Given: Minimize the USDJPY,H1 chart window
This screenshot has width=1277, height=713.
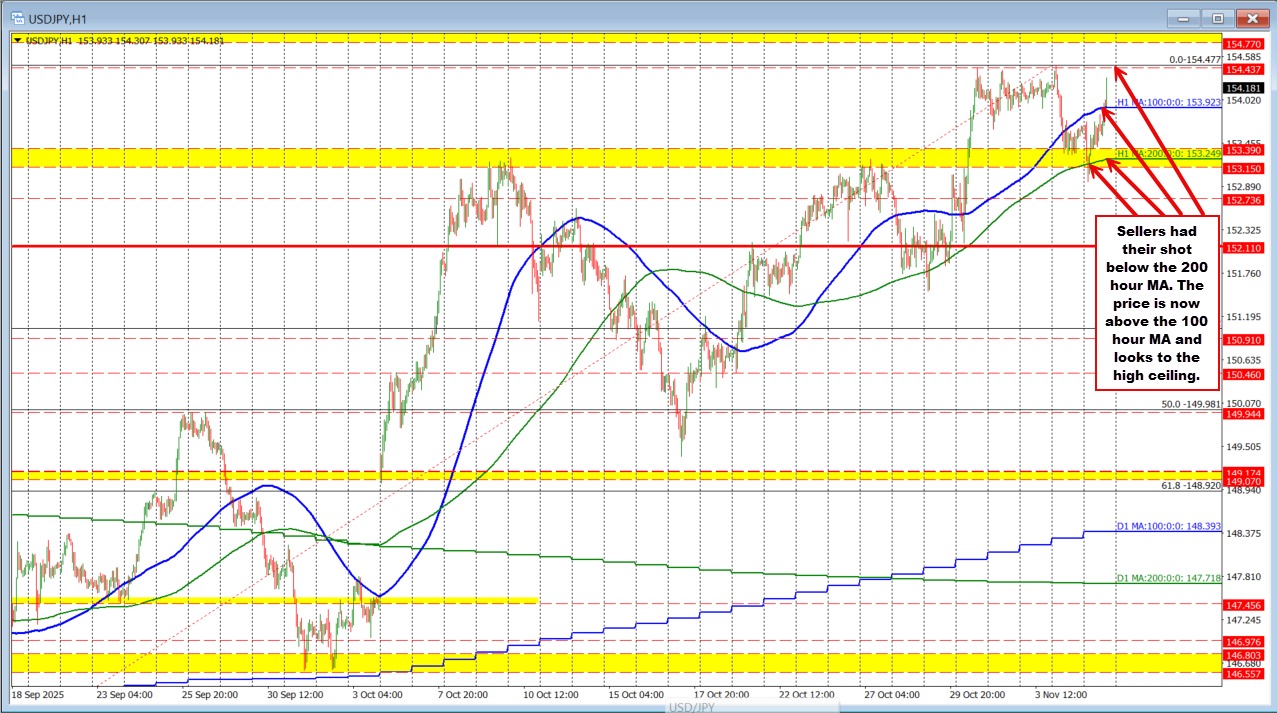Looking at the screenshot, I should click(1182, 17).
